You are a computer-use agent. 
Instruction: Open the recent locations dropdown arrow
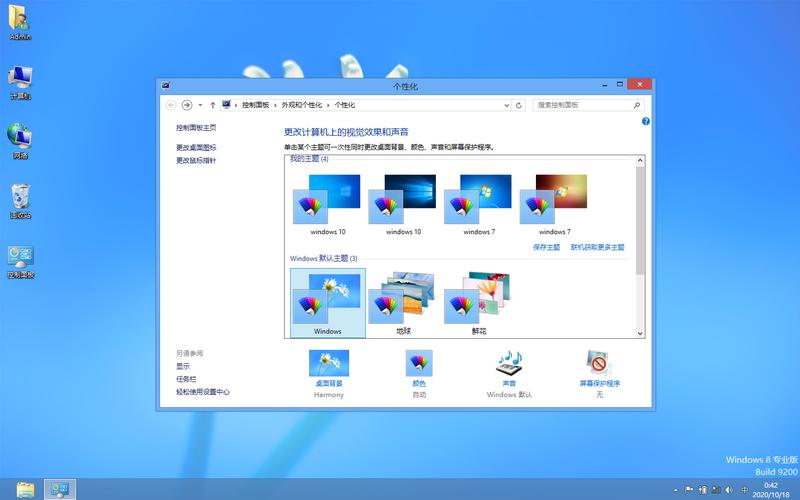coord(200,105)
